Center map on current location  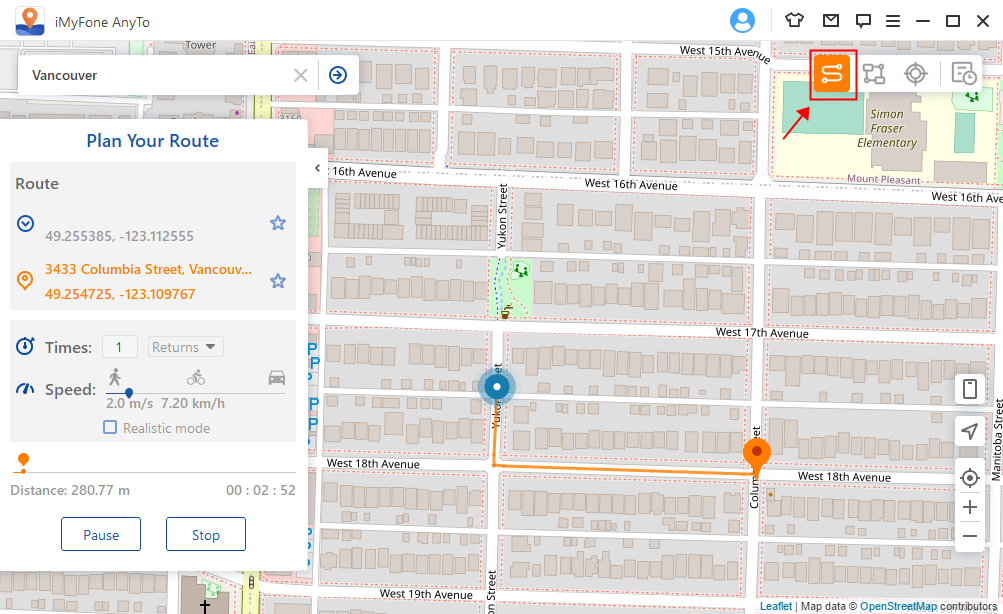click(968, 478)
